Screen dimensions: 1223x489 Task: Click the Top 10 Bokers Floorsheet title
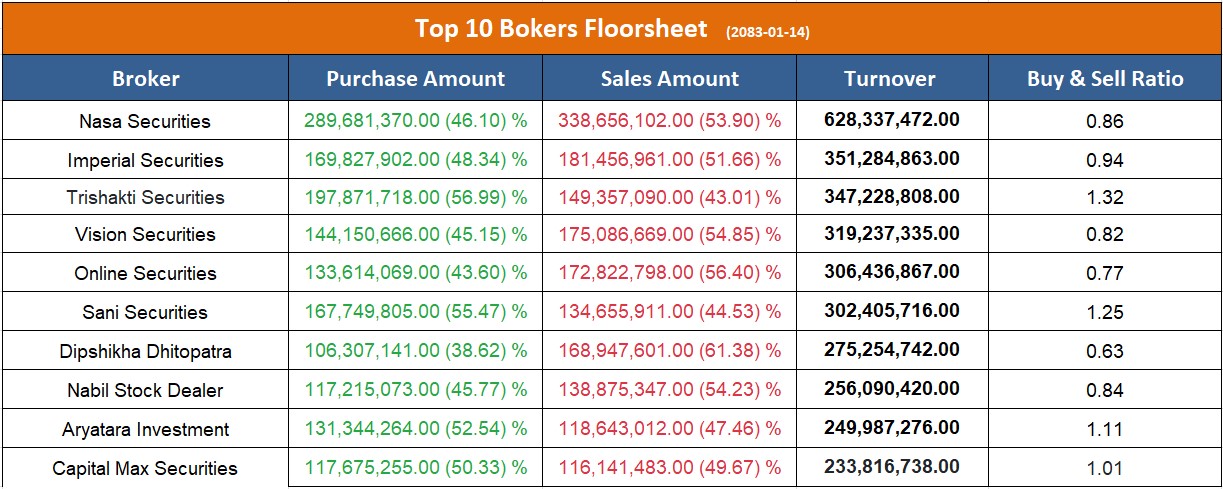tap(563, 28)
